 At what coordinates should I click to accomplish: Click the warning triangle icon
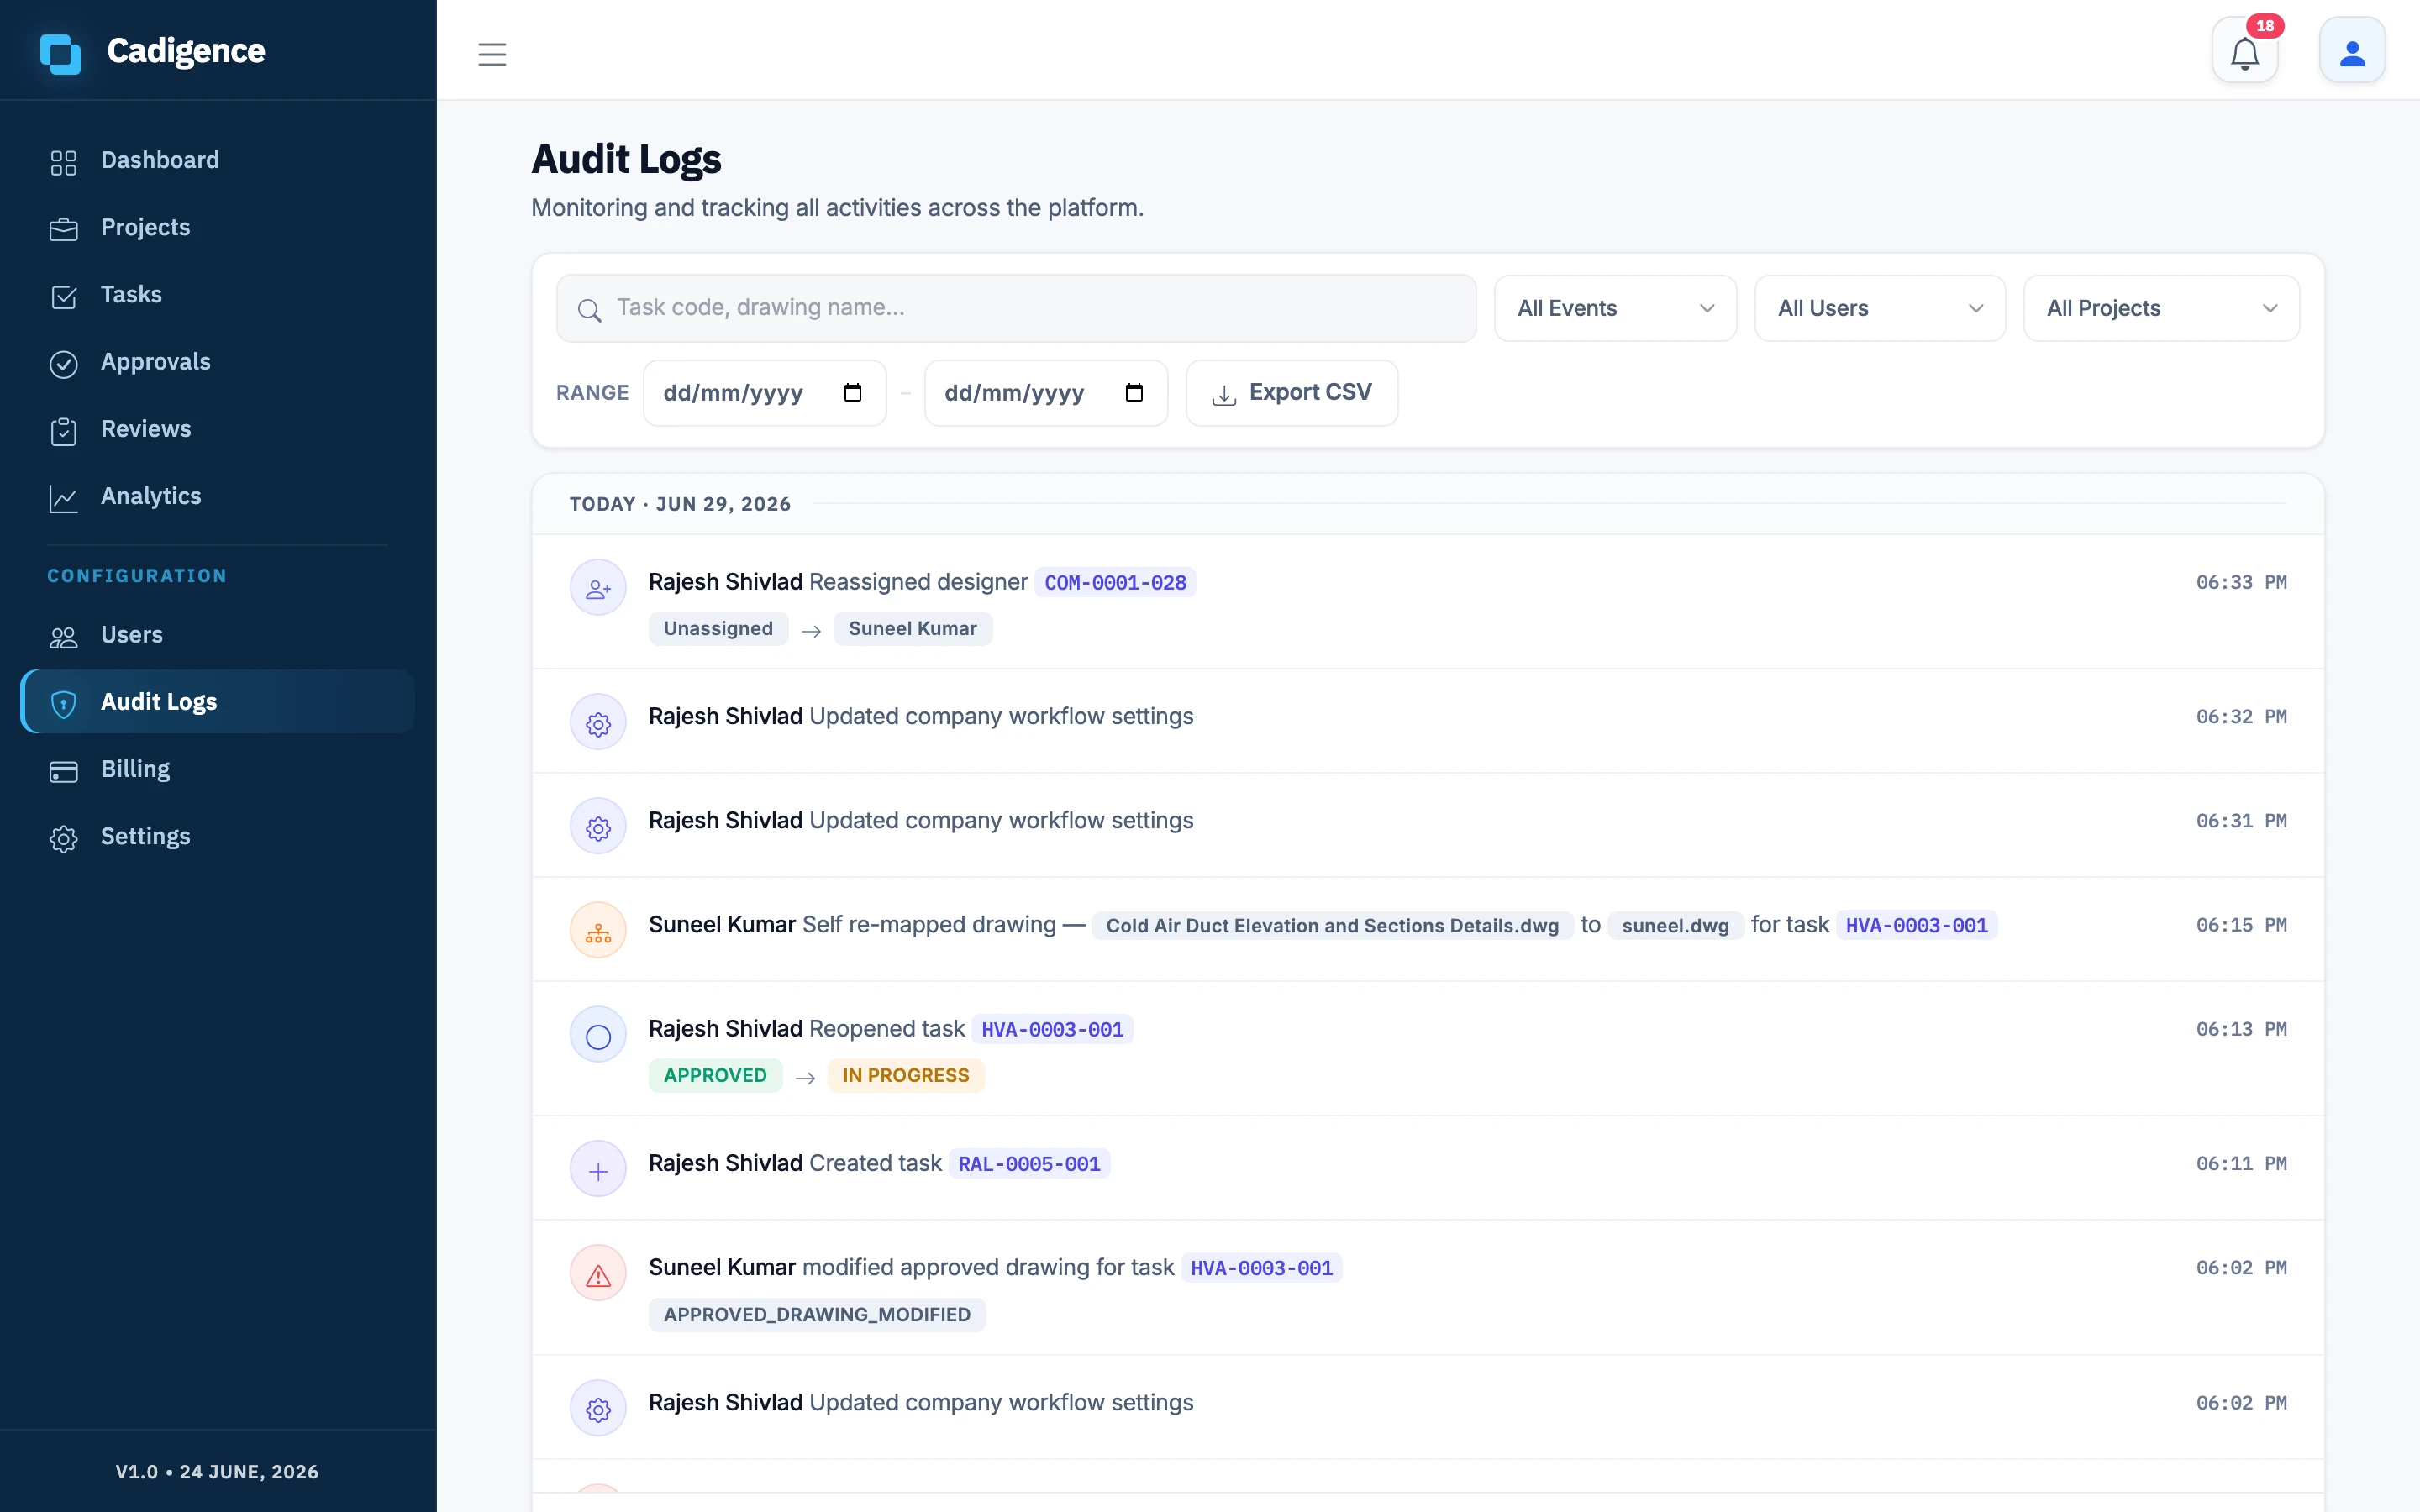[x=598, y=1273]
